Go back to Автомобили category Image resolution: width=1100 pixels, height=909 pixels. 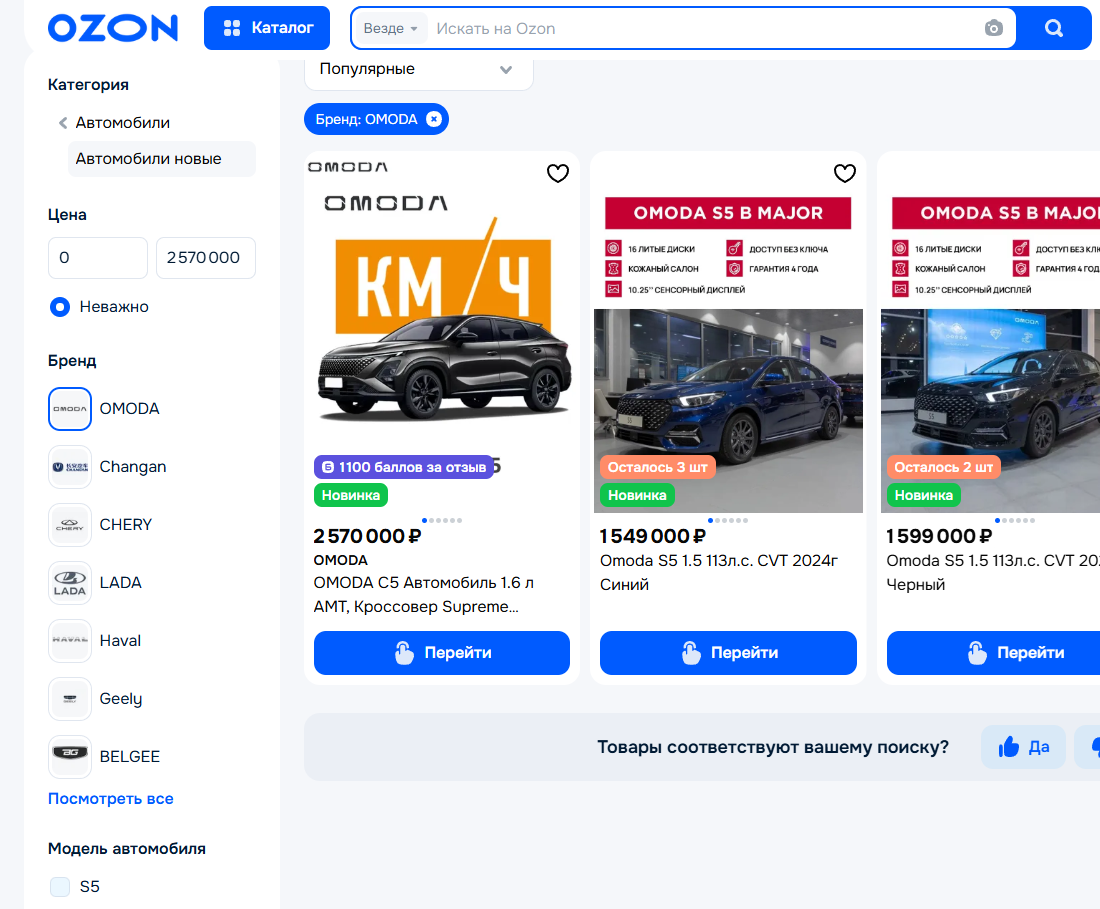pyautogui.click(x=123, y=123)
